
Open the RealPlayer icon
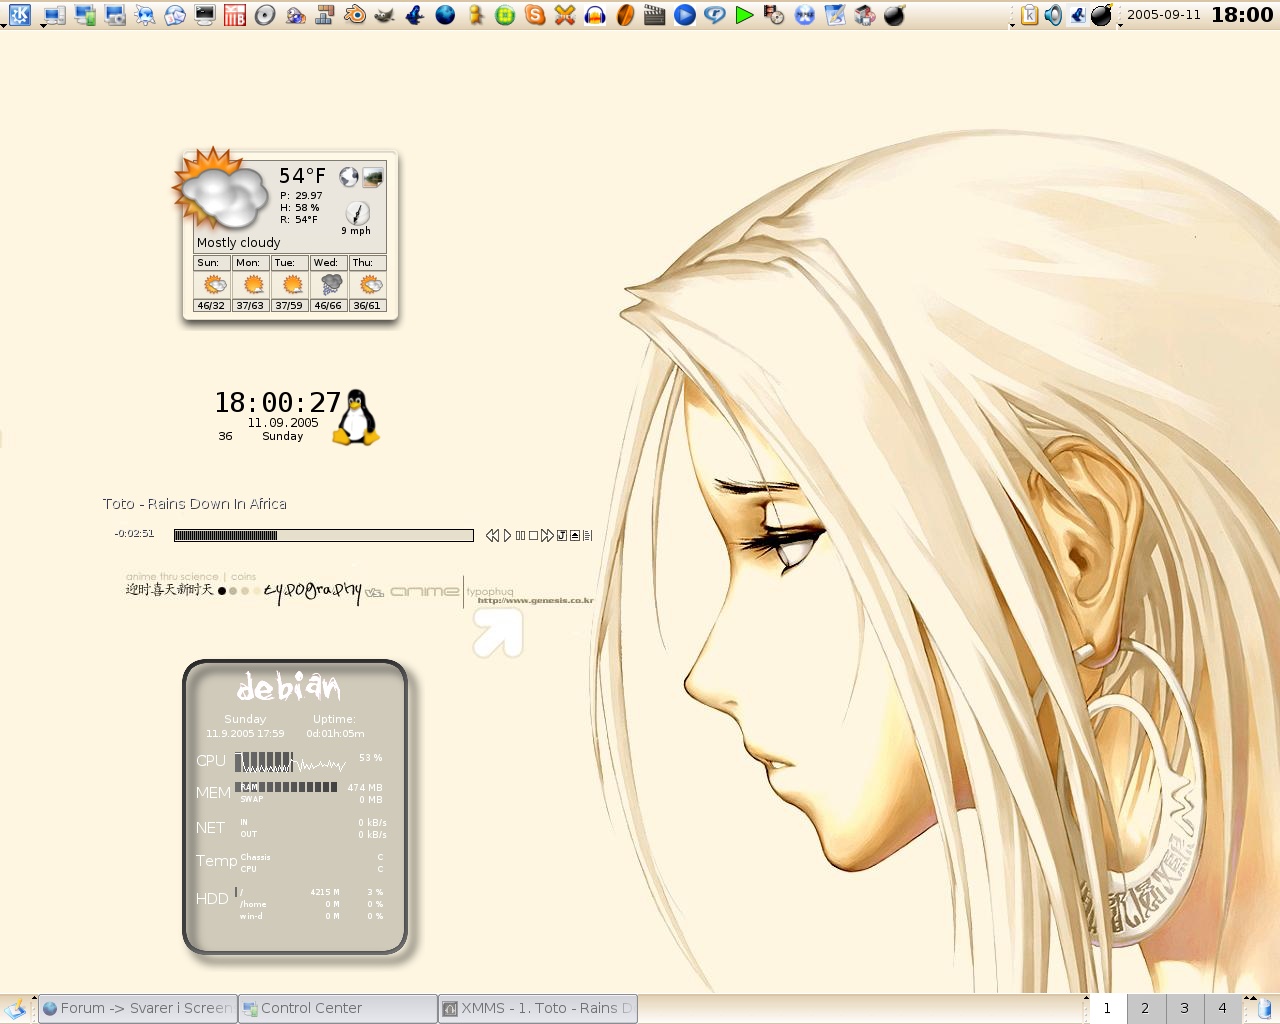coord(715,15)
